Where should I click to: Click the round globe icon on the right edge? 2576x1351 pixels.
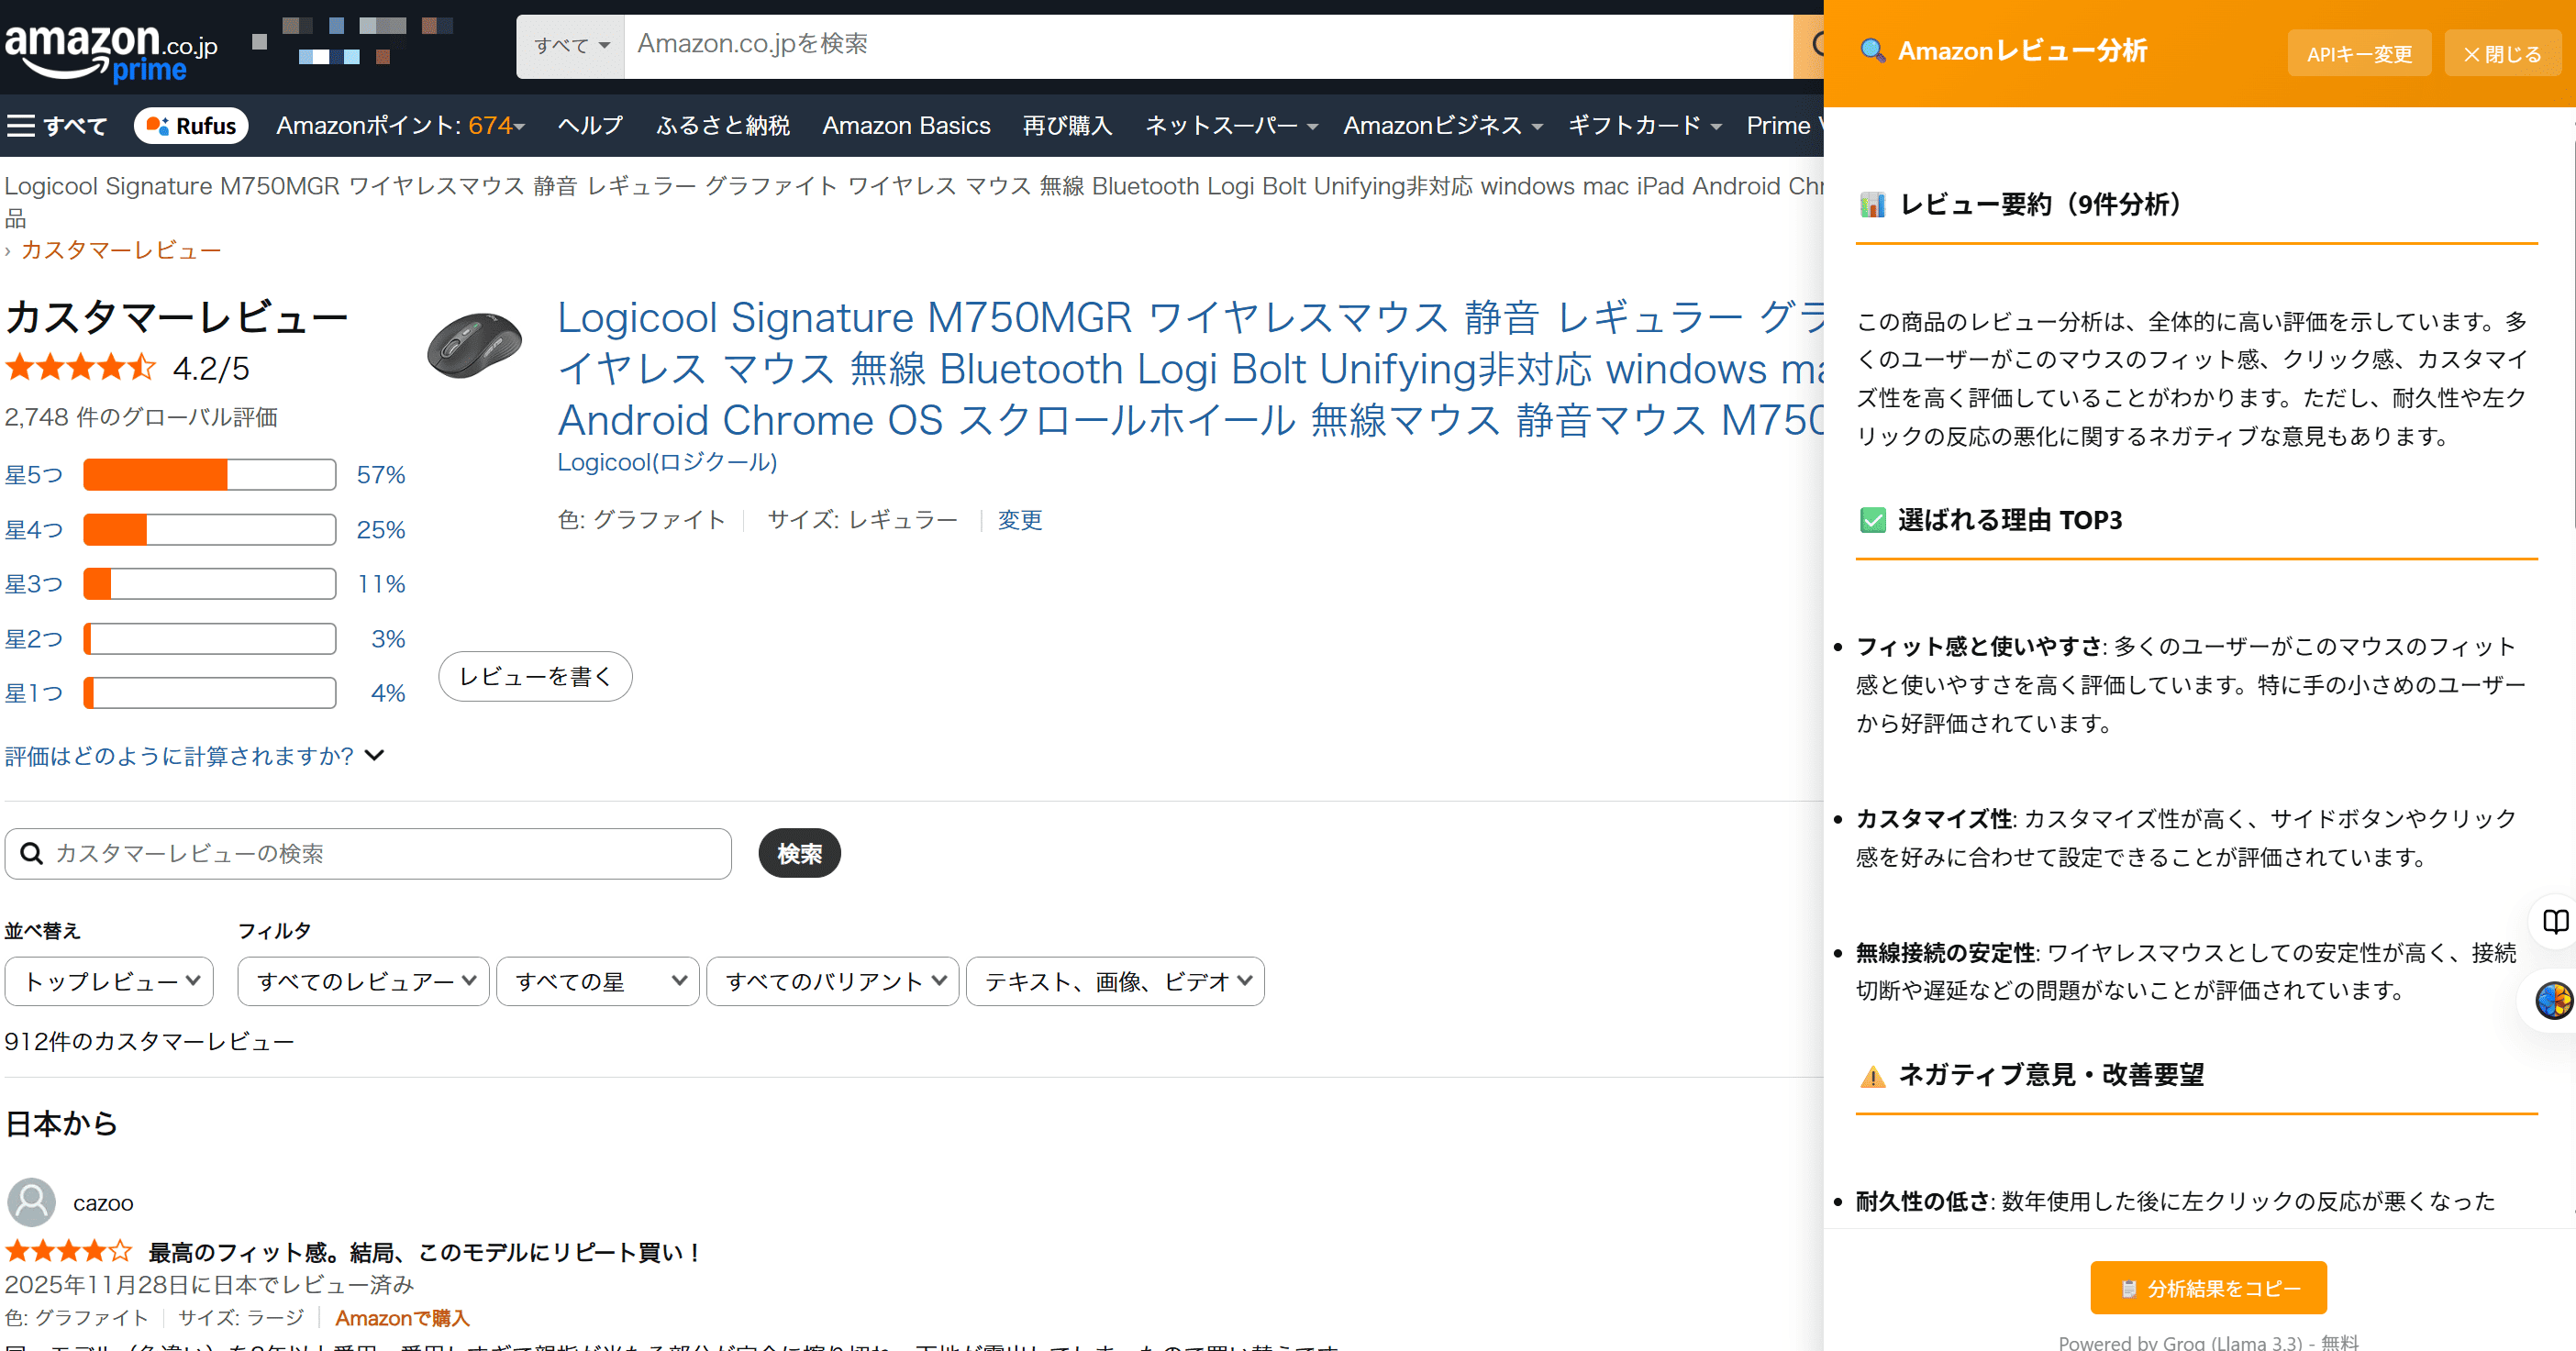click(x=2553, y=1000)
